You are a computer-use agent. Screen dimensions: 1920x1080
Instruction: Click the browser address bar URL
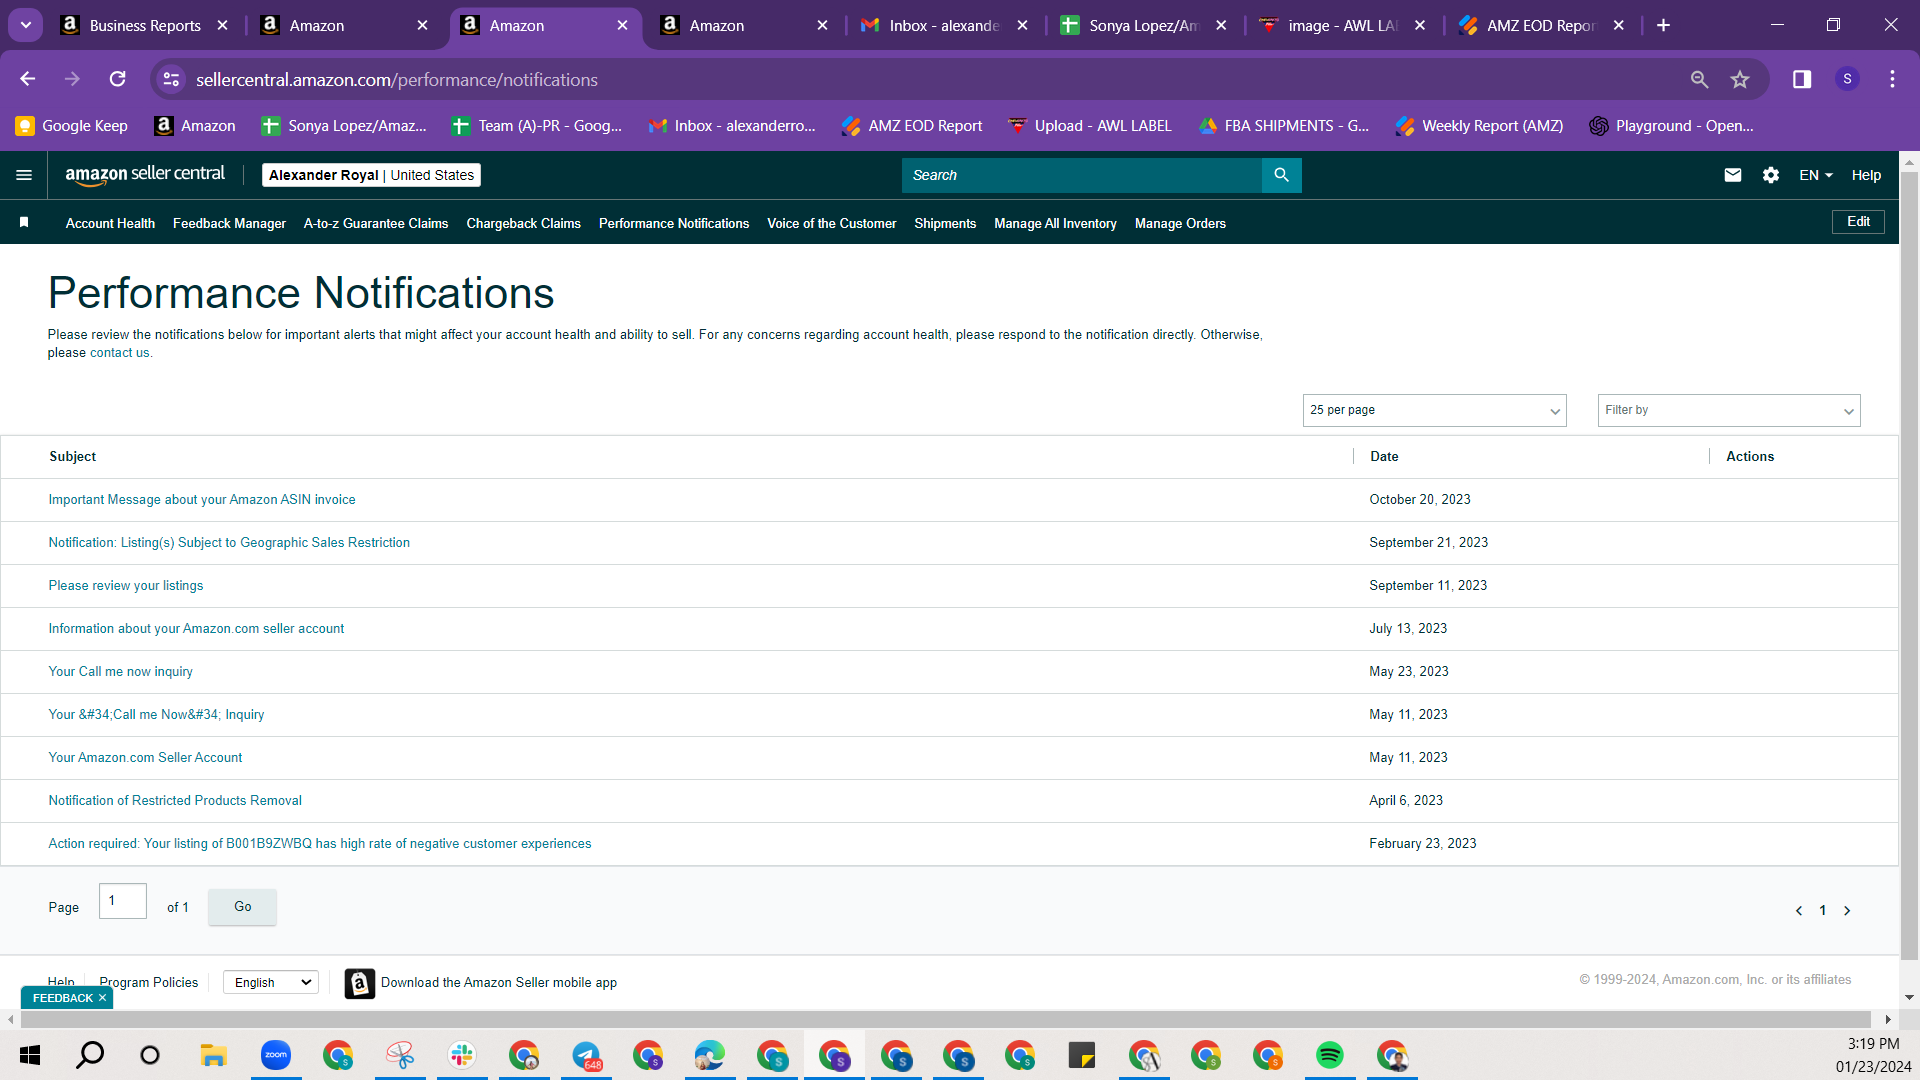tap(397, 79)
